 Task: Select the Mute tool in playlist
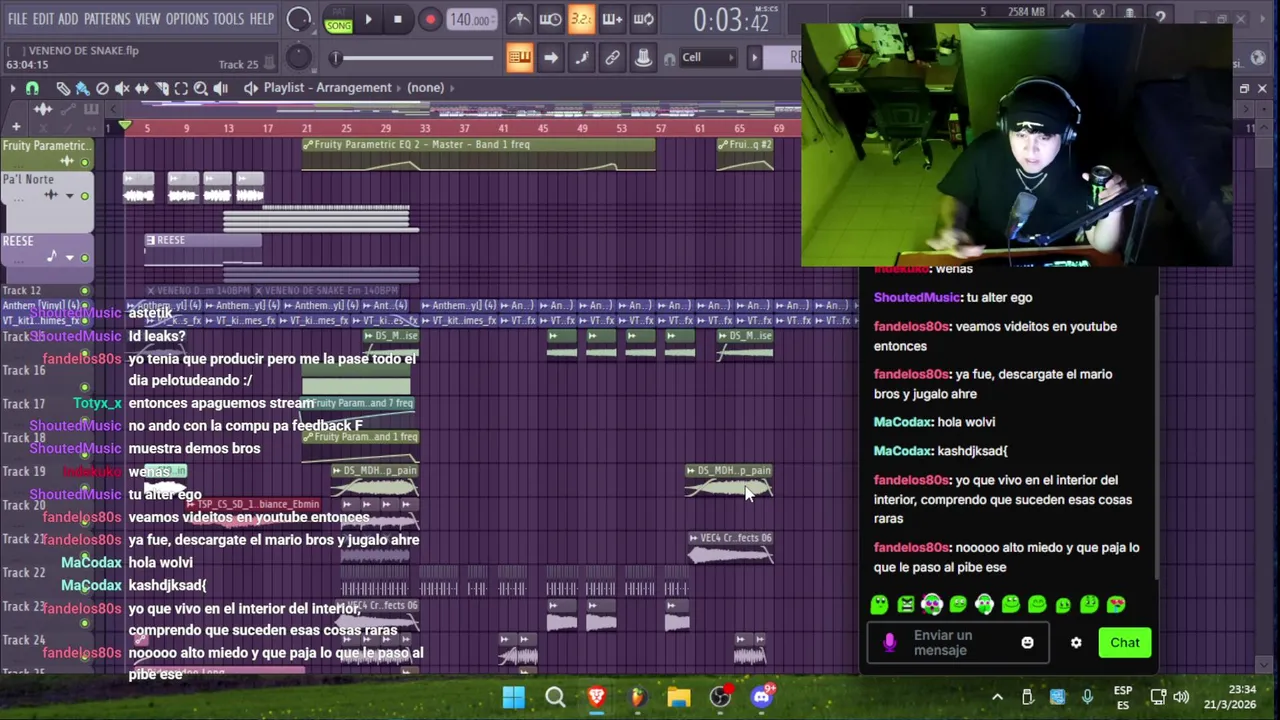(122, 88)
